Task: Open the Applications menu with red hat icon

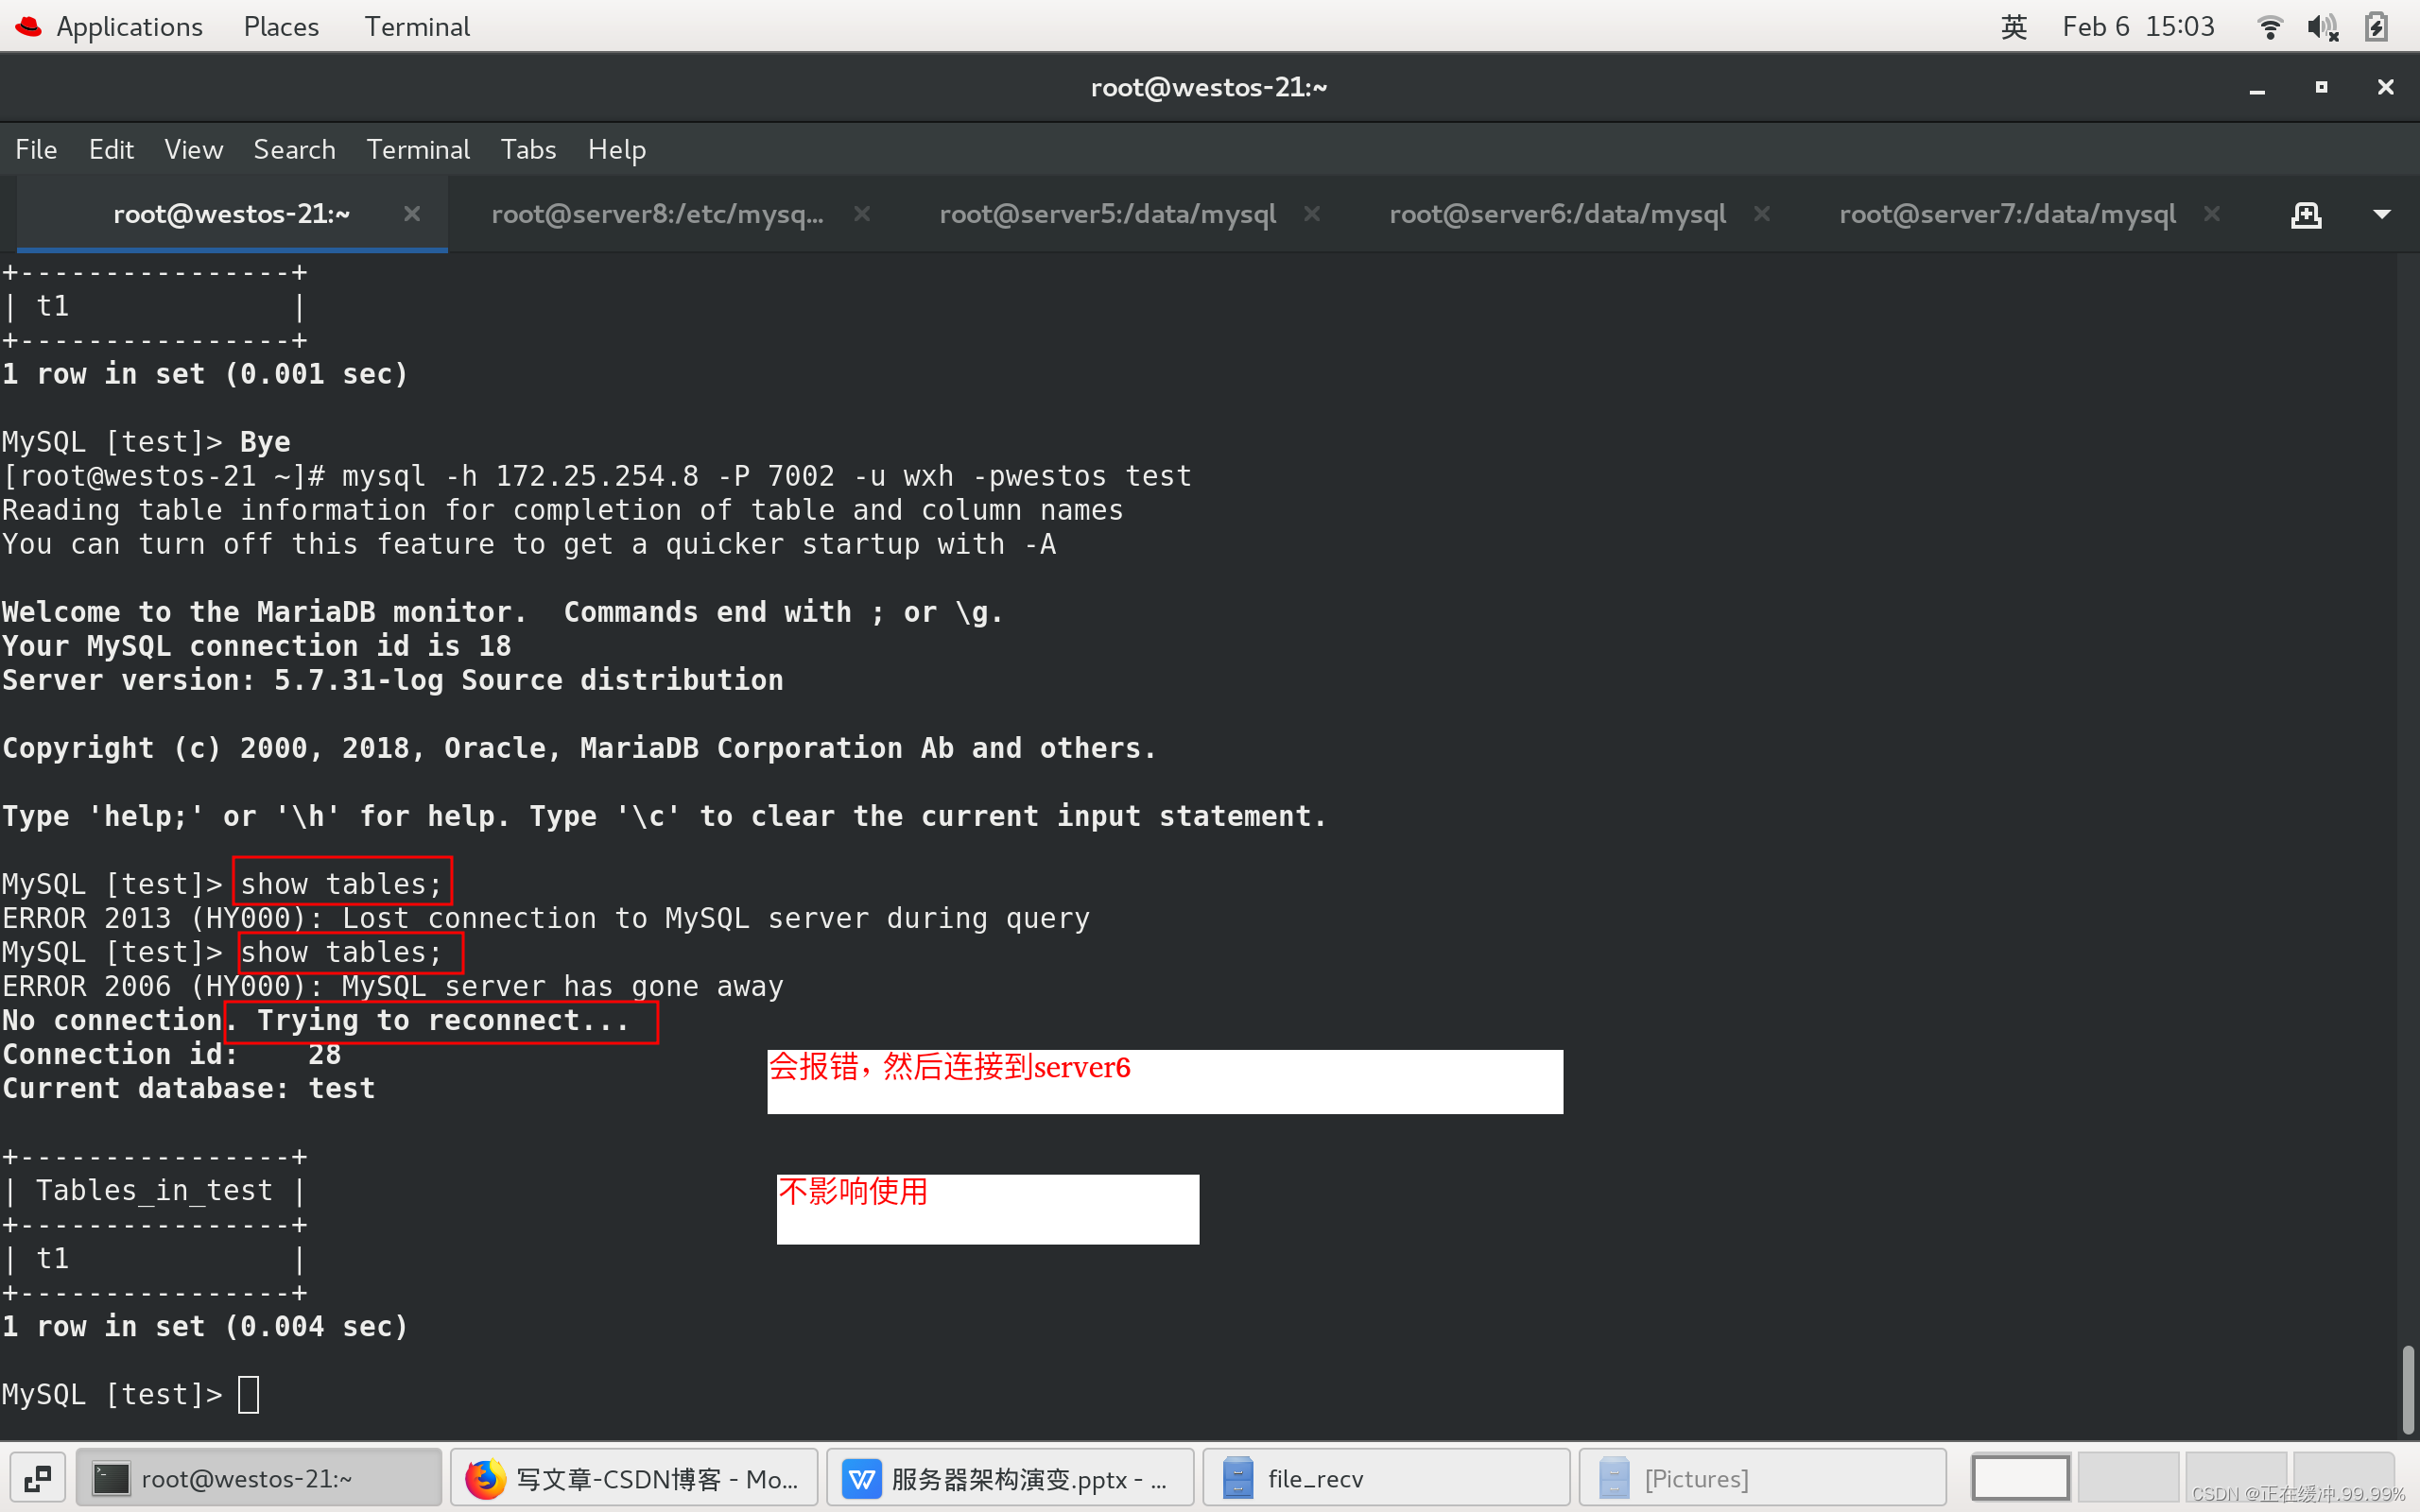Action: pos(110,27)
